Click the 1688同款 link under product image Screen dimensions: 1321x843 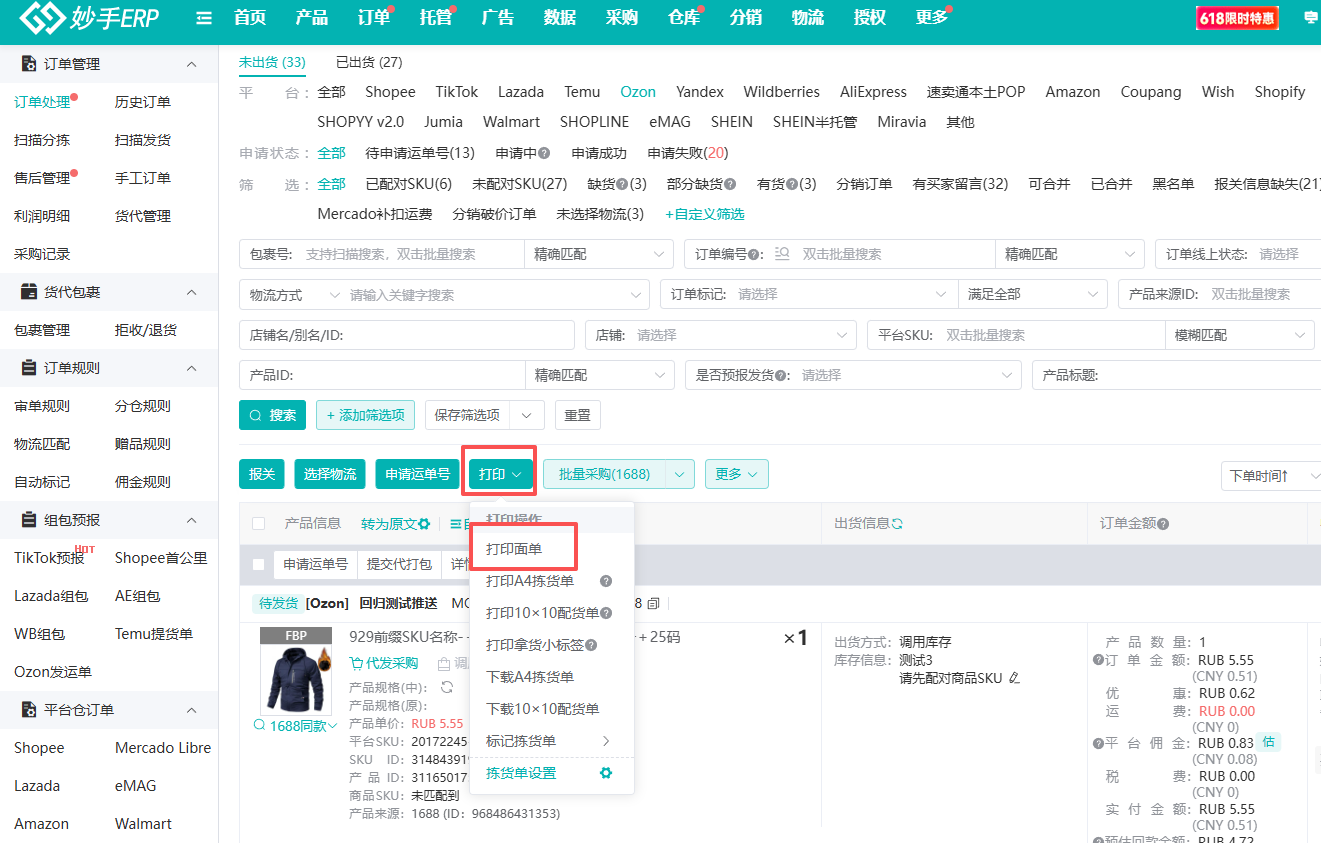tap(295, 726)
